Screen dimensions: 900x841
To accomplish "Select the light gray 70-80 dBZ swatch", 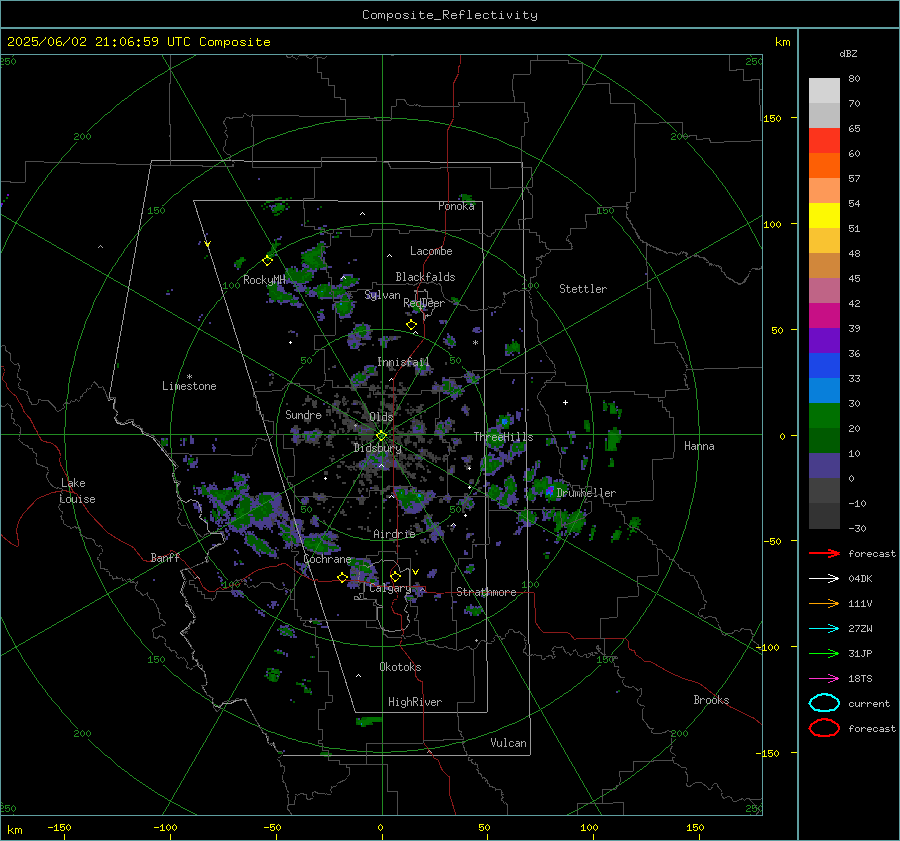I will tap(824, 90).
